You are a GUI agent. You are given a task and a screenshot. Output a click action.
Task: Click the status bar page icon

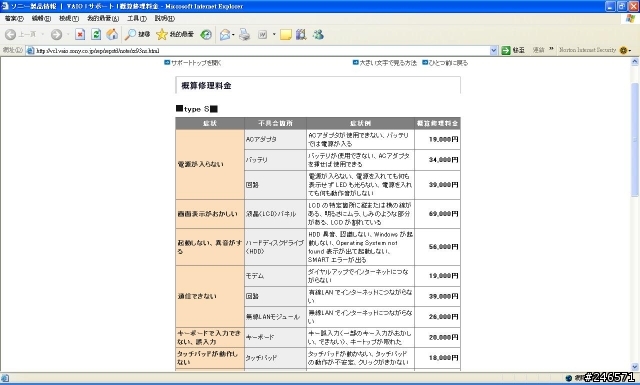tap(5, 378)
